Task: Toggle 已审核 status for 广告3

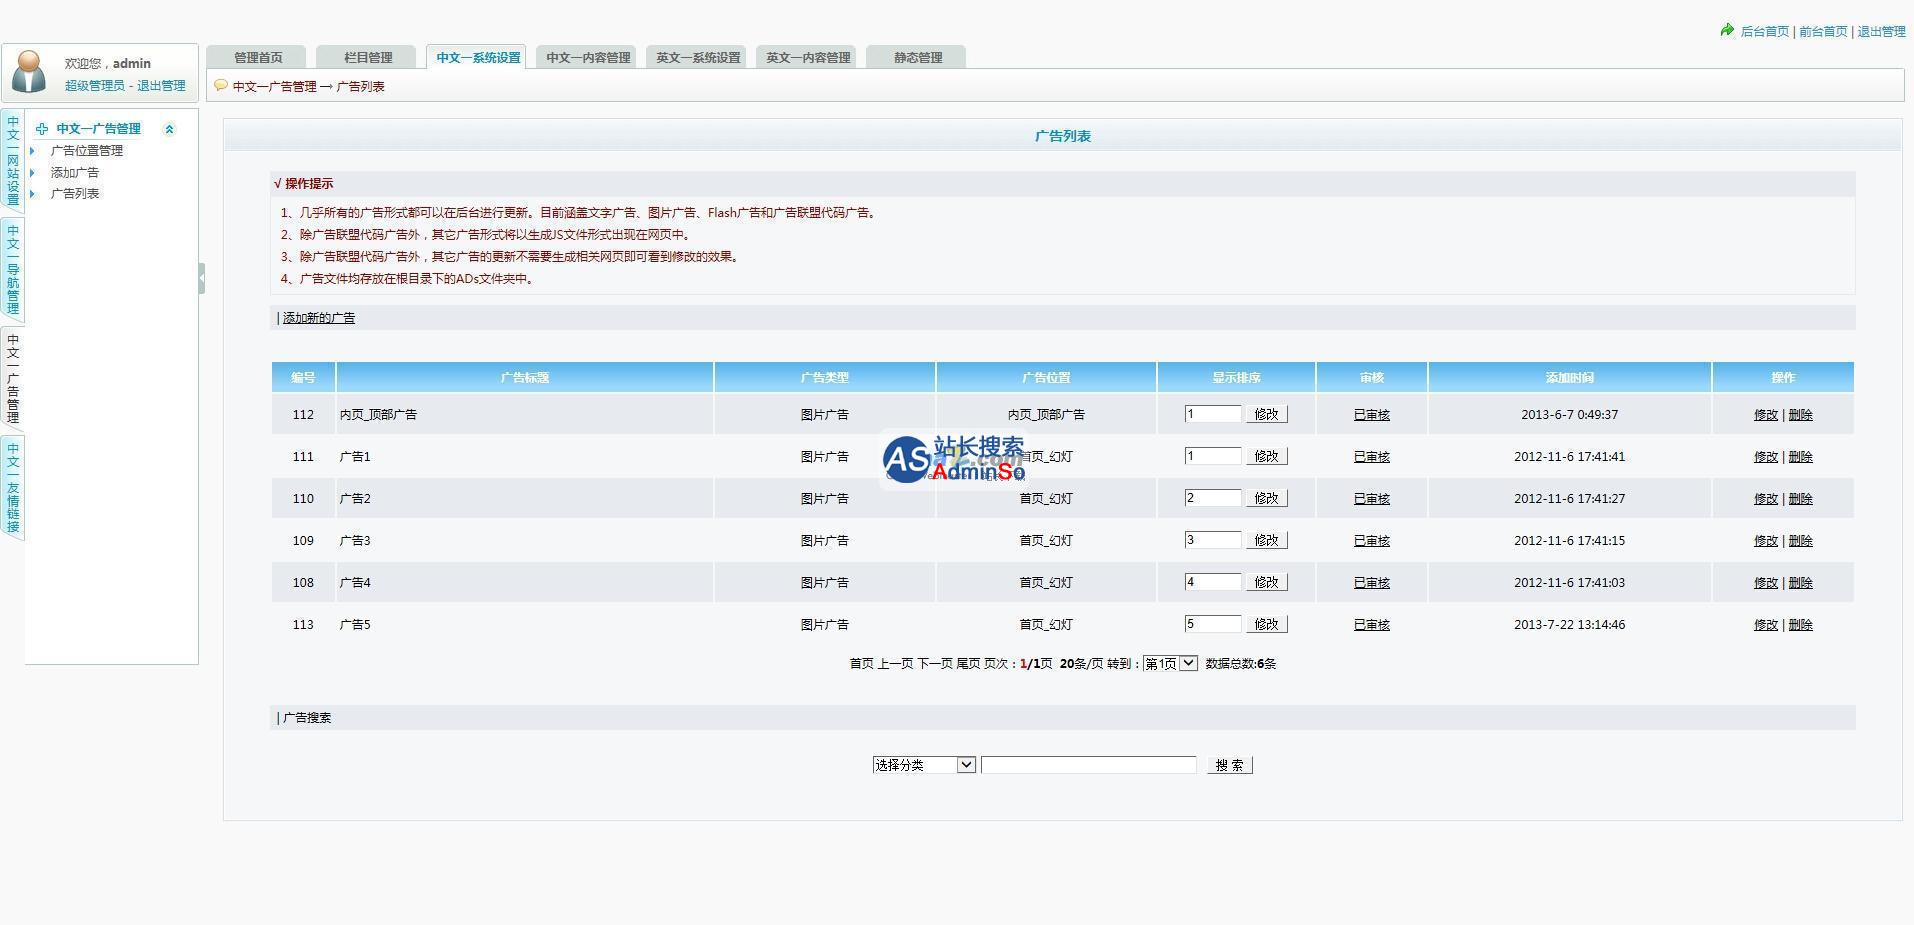Action: (1372, 541)
